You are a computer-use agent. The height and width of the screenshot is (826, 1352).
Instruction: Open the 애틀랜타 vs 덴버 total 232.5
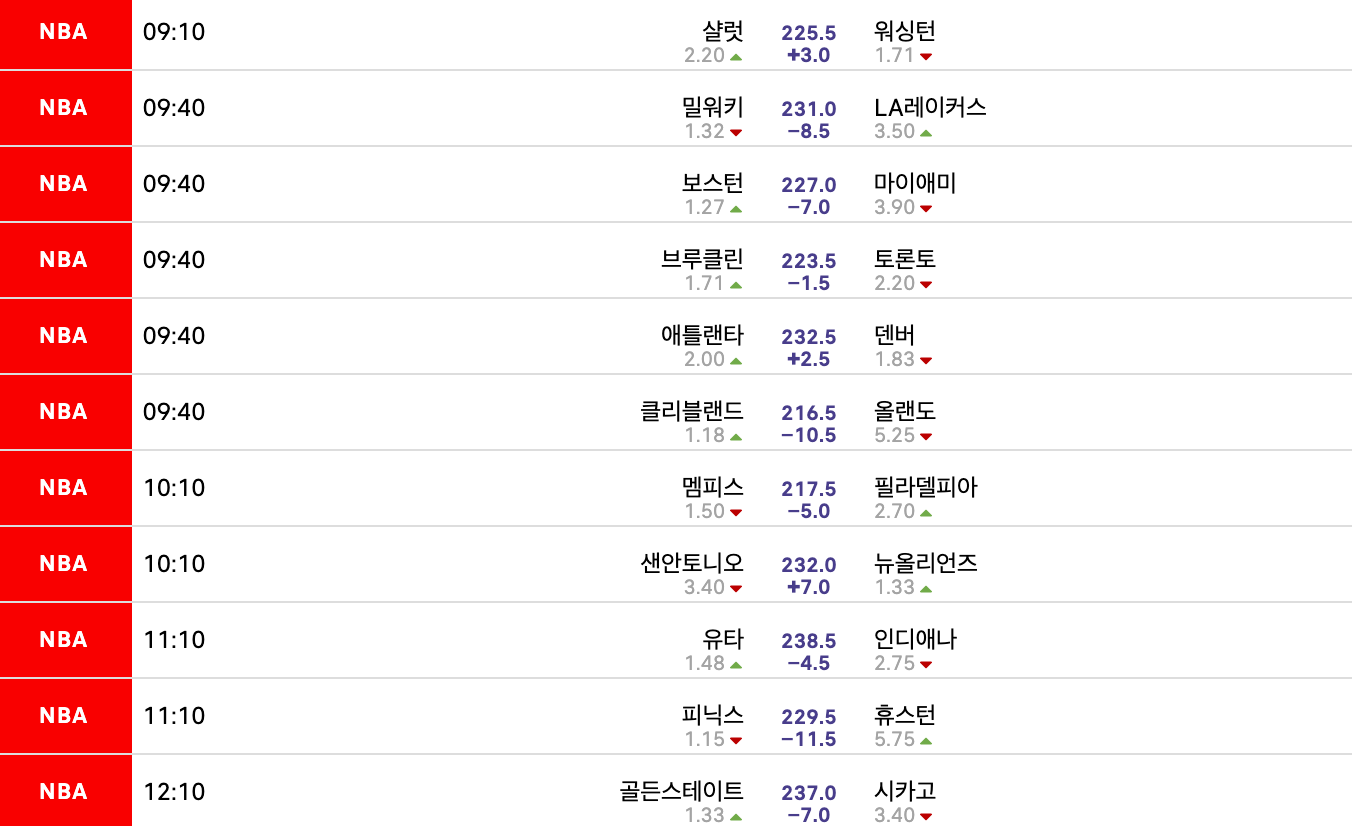tap(809, 337)
